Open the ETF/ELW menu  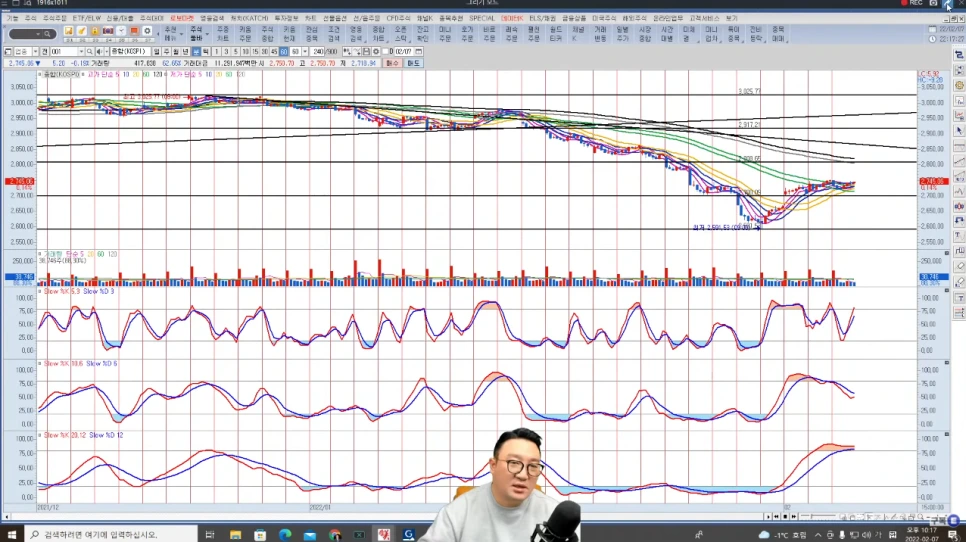tap(87, 18)
